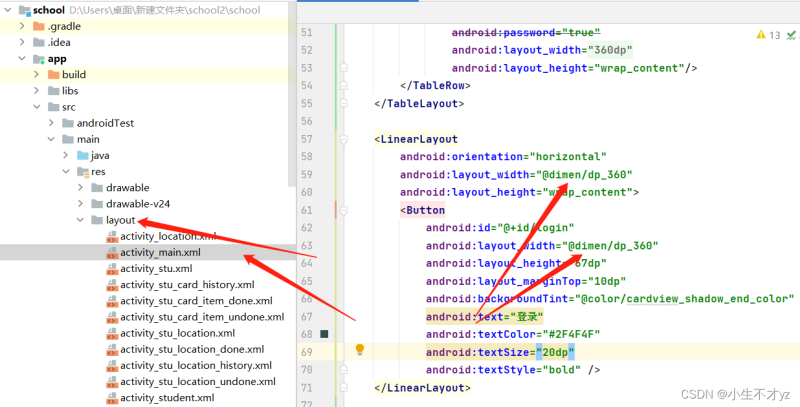800x407 pixels.
Task: Select activity_stu_card_item_undone.xml file
Action: (x=202, y=317)
